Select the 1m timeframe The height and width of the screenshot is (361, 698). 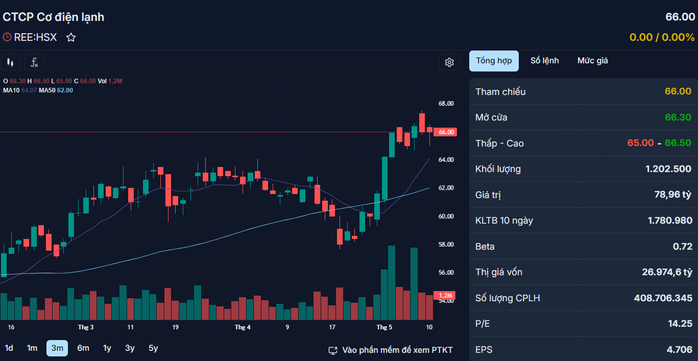coord(32,348)
